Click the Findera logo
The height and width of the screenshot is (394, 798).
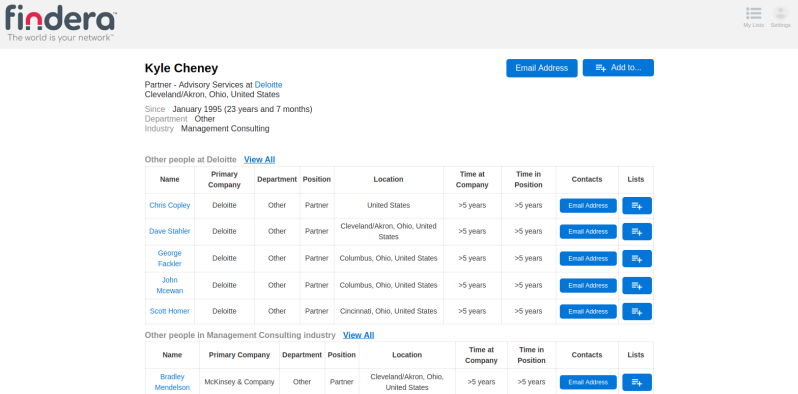tap(60, 22)
